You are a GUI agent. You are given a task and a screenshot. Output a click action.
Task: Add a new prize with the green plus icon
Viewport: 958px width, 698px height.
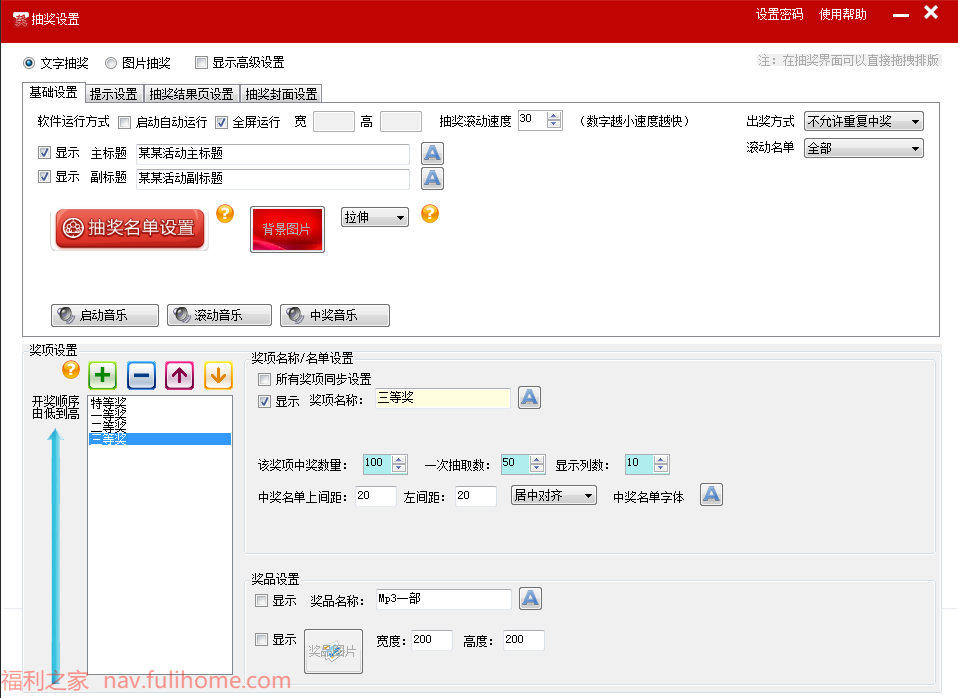[101, 375]
